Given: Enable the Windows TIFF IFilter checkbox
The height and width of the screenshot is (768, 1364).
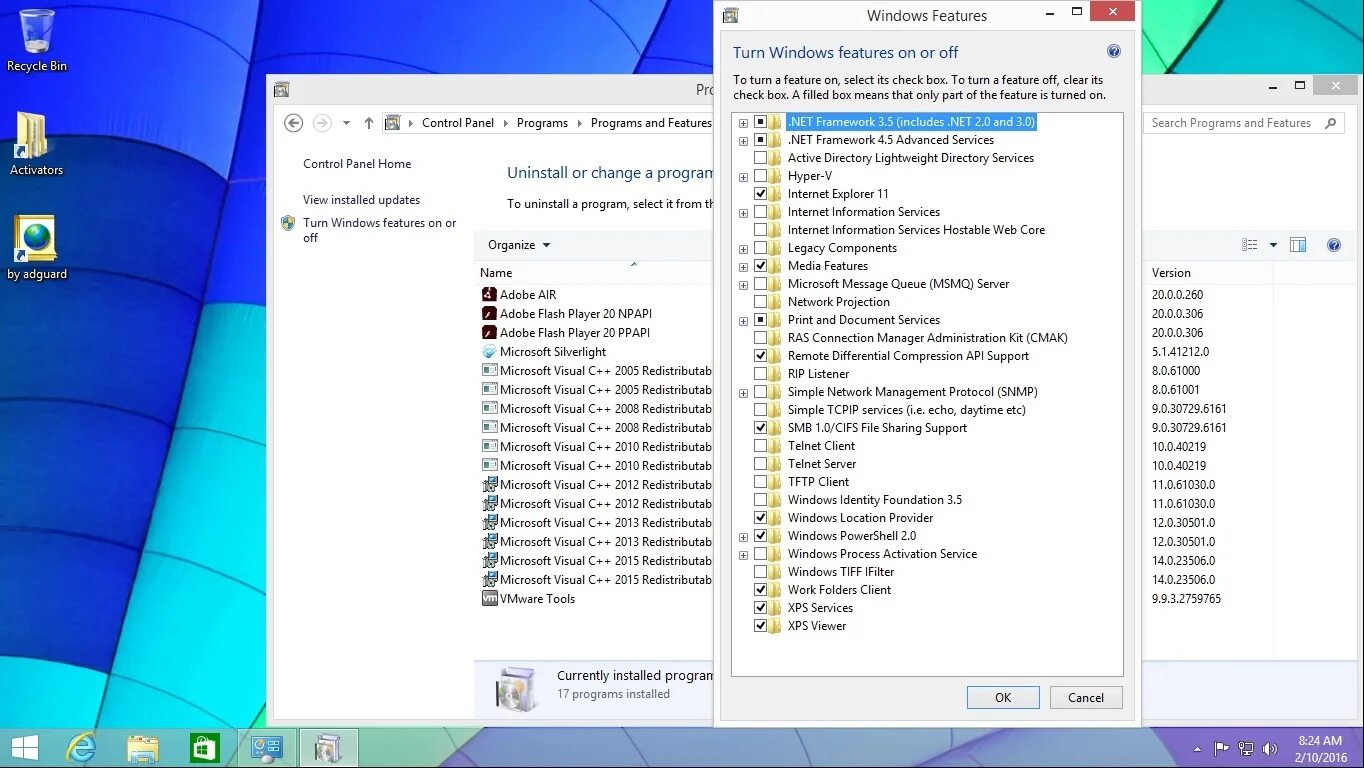Looking at the screenshot, I should click(761, 572).
